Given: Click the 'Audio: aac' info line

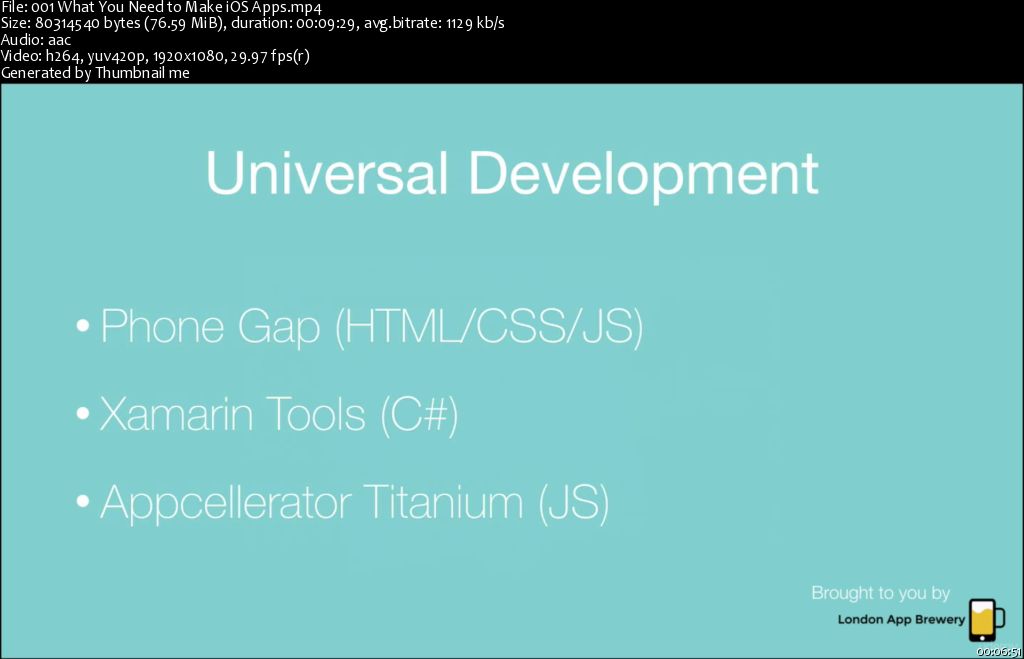Looking at the screenshot, I should pyautogui.click(x=36, y=39).
